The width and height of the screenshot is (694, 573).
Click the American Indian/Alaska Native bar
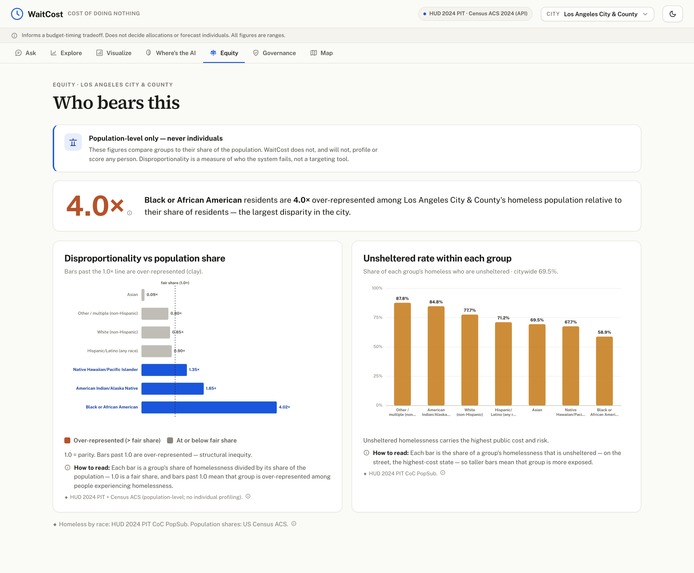173,388
